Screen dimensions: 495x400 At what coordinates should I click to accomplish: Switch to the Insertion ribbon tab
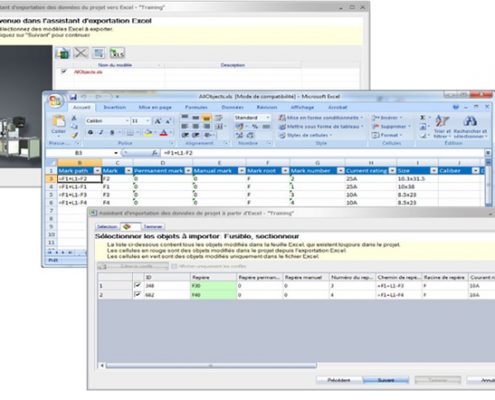coord(115,107)
